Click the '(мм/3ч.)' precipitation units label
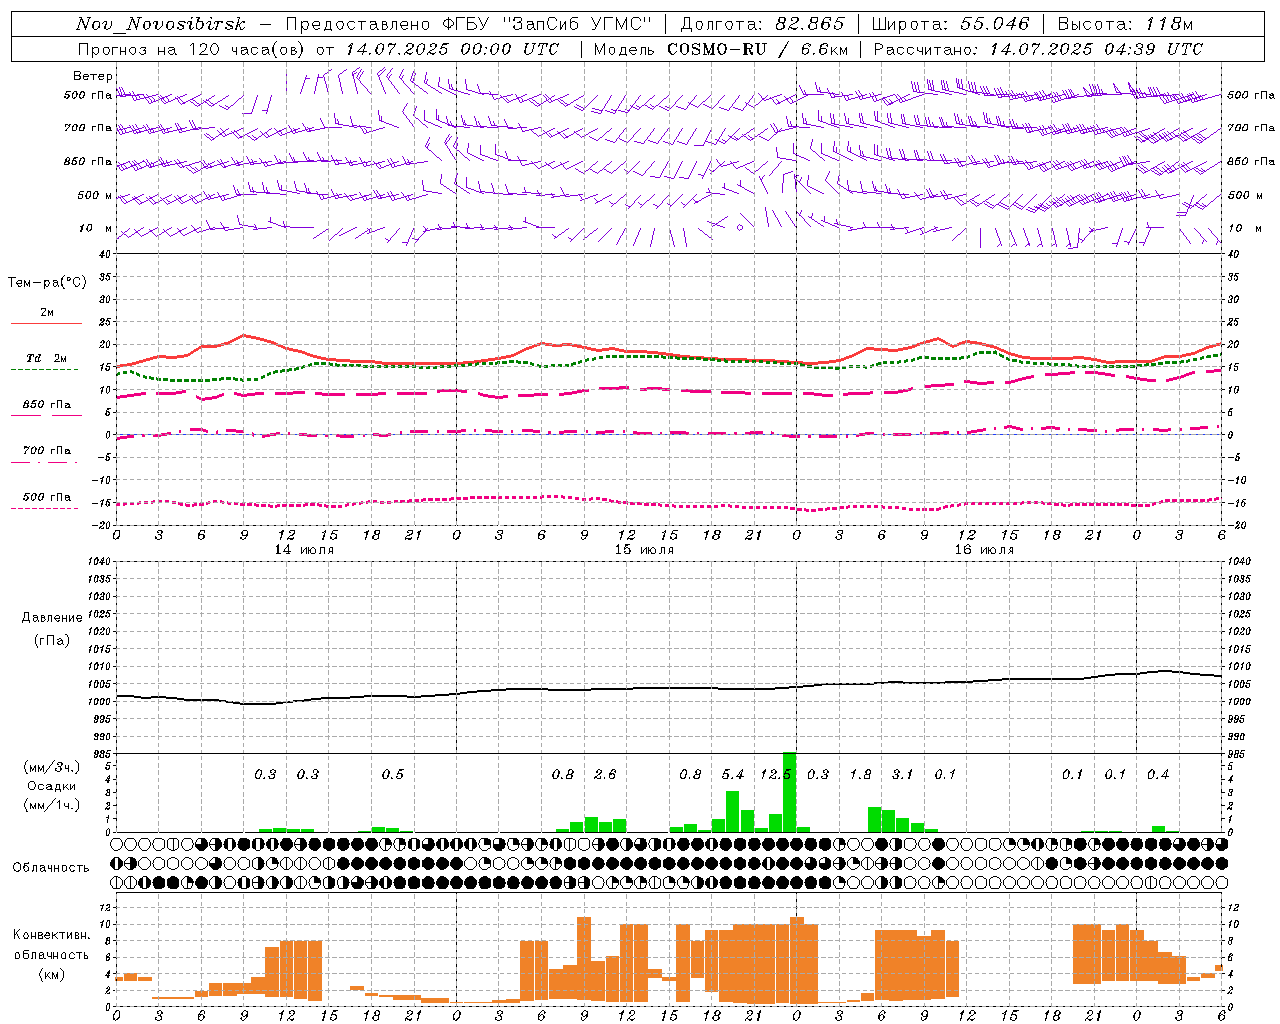This screenshot has height=1024, width=1280. (x=51, y=767)
